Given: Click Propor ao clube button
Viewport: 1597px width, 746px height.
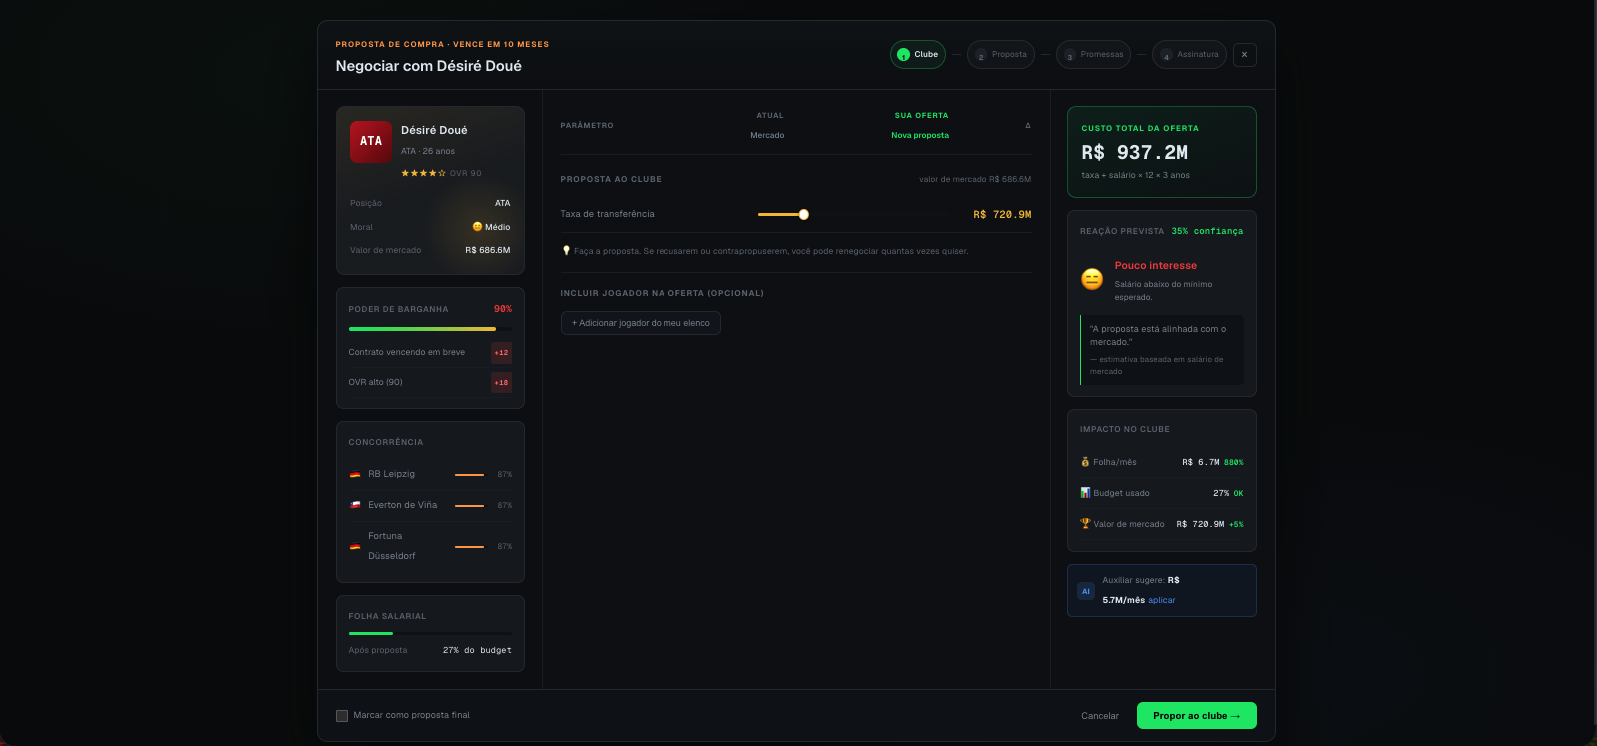Looking at the screenshot, I should click(1196, 716).
